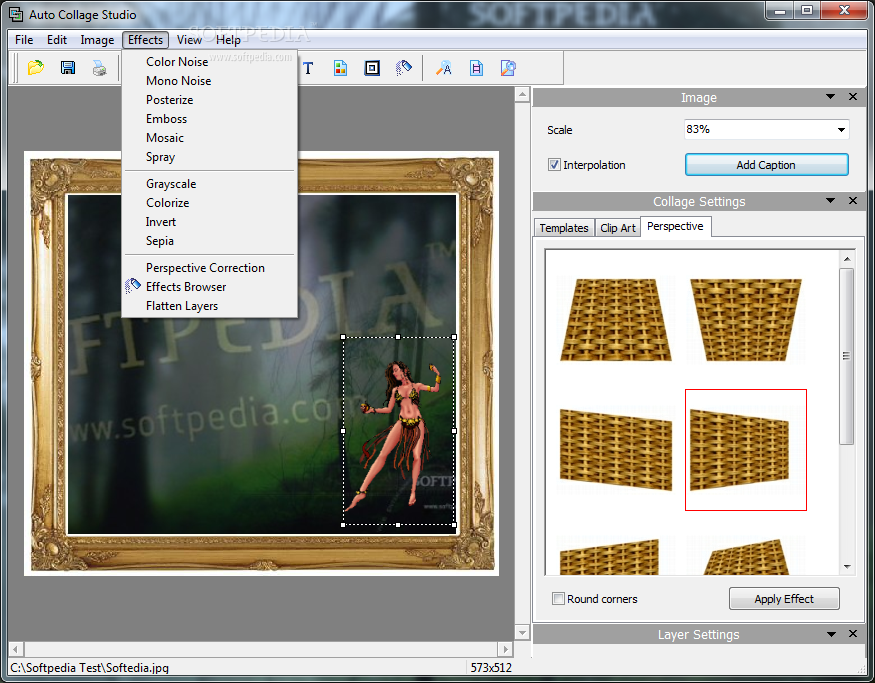Collapse the Collage Settings panel arrow

[830, 200]
